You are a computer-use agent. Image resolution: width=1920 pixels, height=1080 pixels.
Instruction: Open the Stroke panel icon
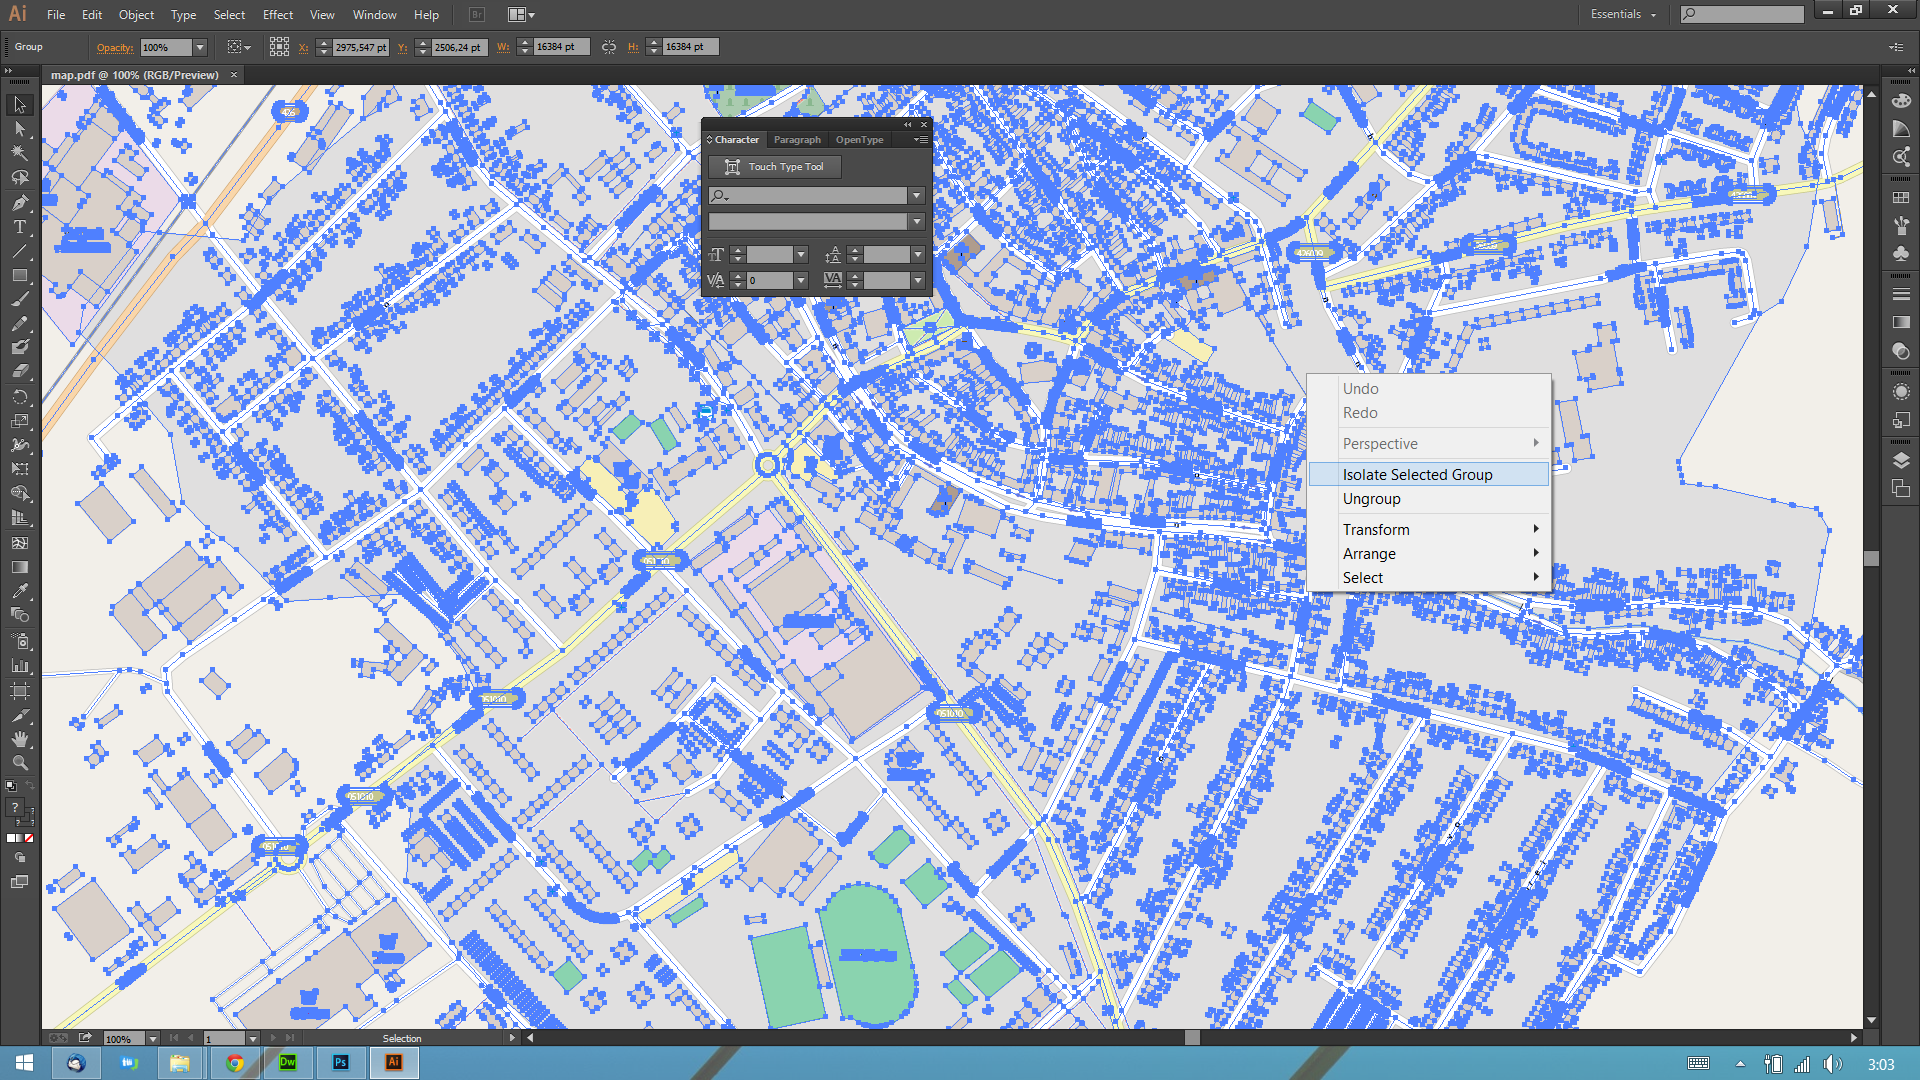1901,294
